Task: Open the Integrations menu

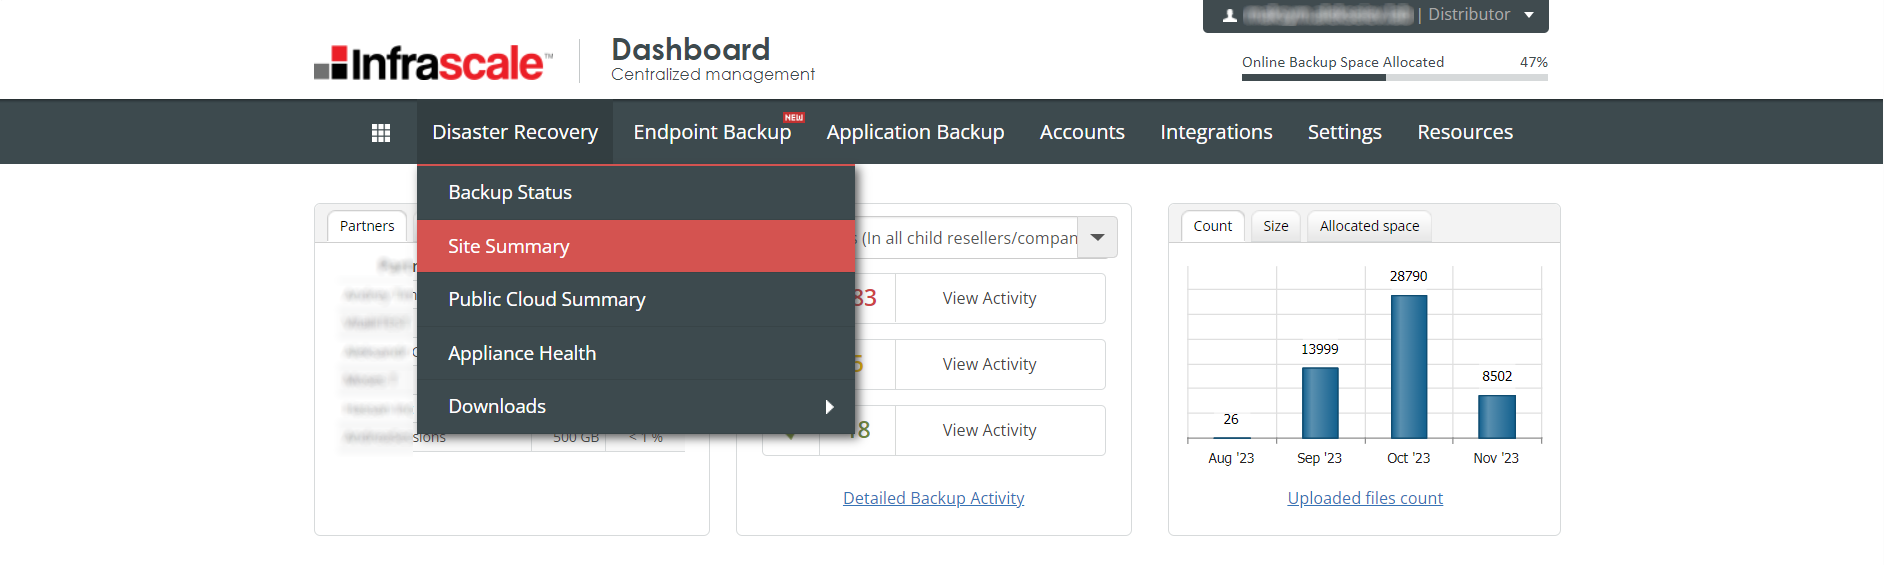Action: pyautogui.click(x=1216, y=132)
